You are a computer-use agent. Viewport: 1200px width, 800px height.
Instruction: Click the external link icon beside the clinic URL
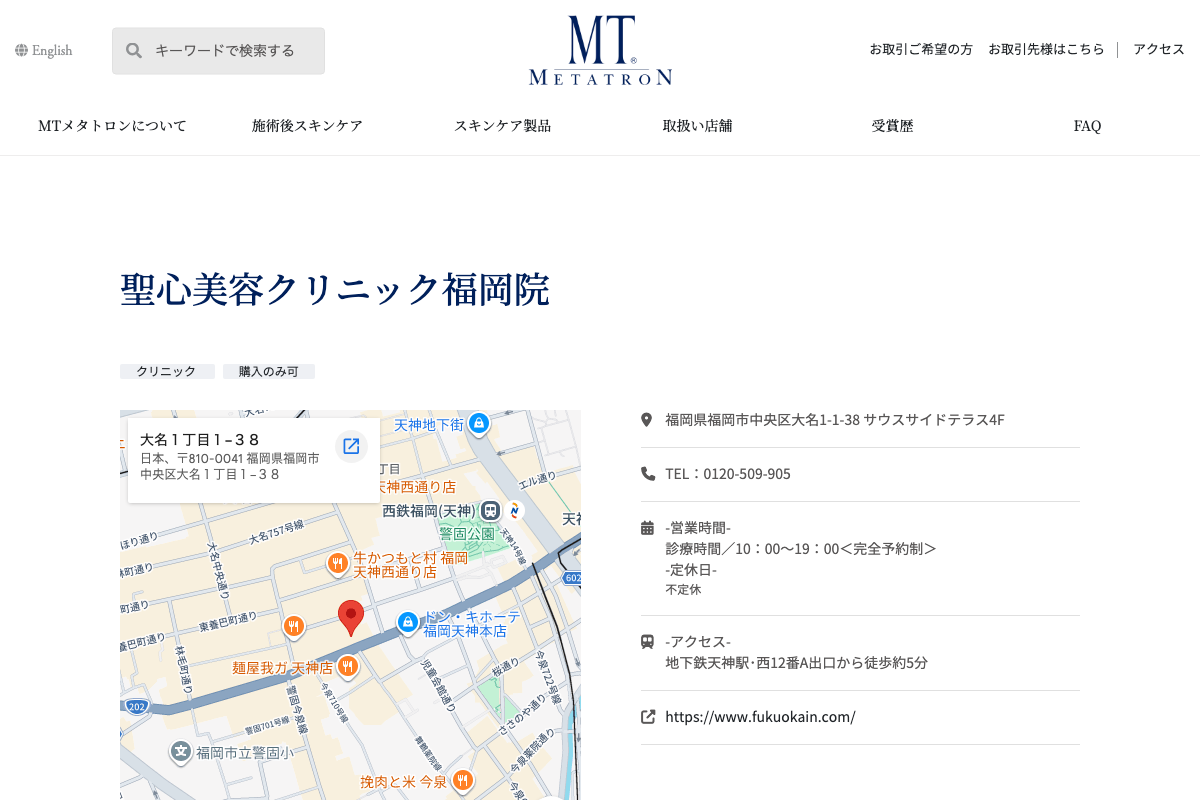[646, 716]
